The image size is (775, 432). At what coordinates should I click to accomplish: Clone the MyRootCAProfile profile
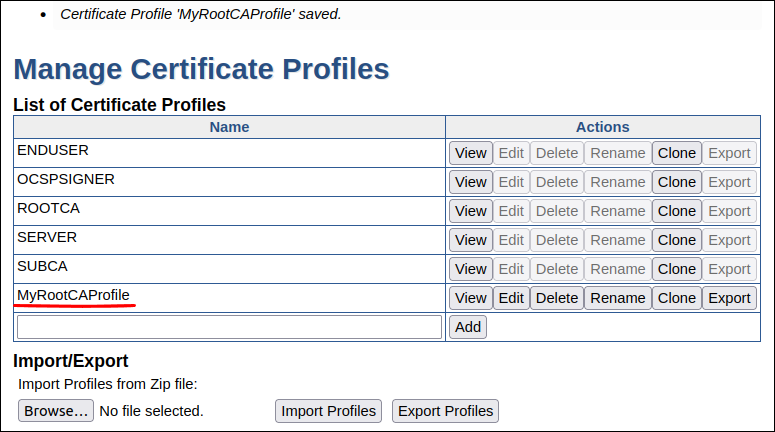[x=676, y=298]
